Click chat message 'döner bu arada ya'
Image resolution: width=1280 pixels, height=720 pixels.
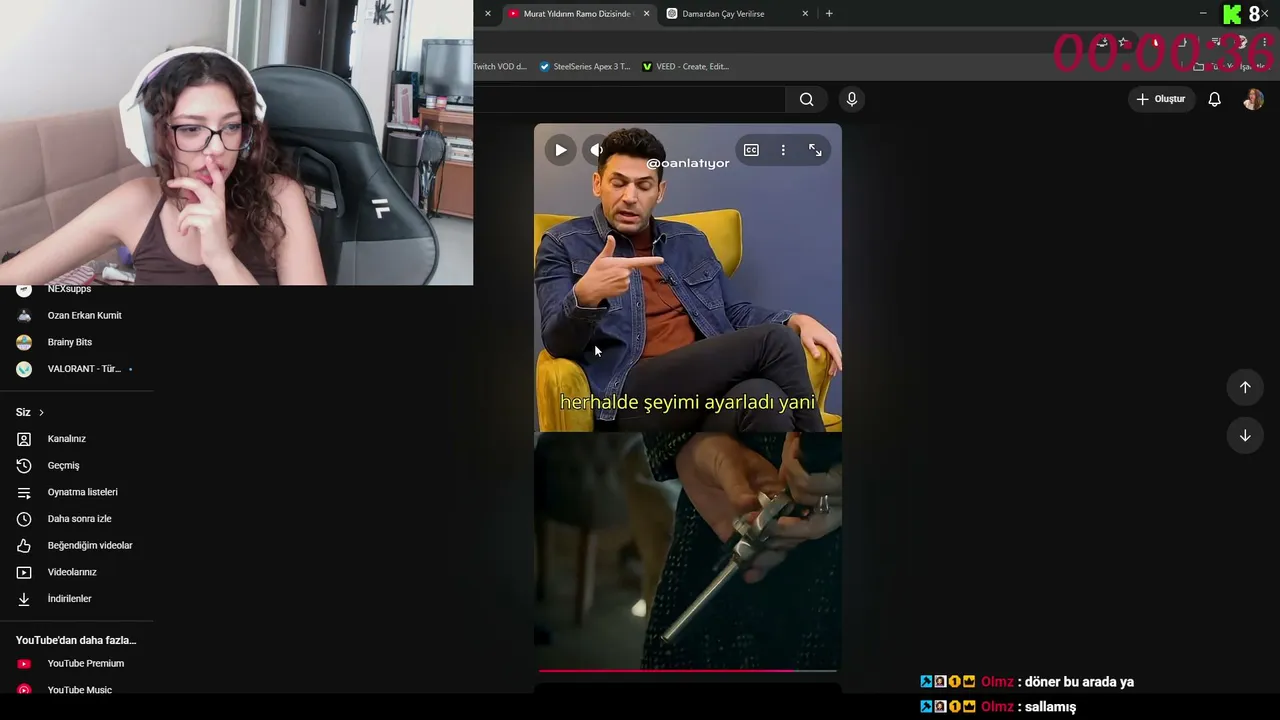click(x=1079, y=682)
